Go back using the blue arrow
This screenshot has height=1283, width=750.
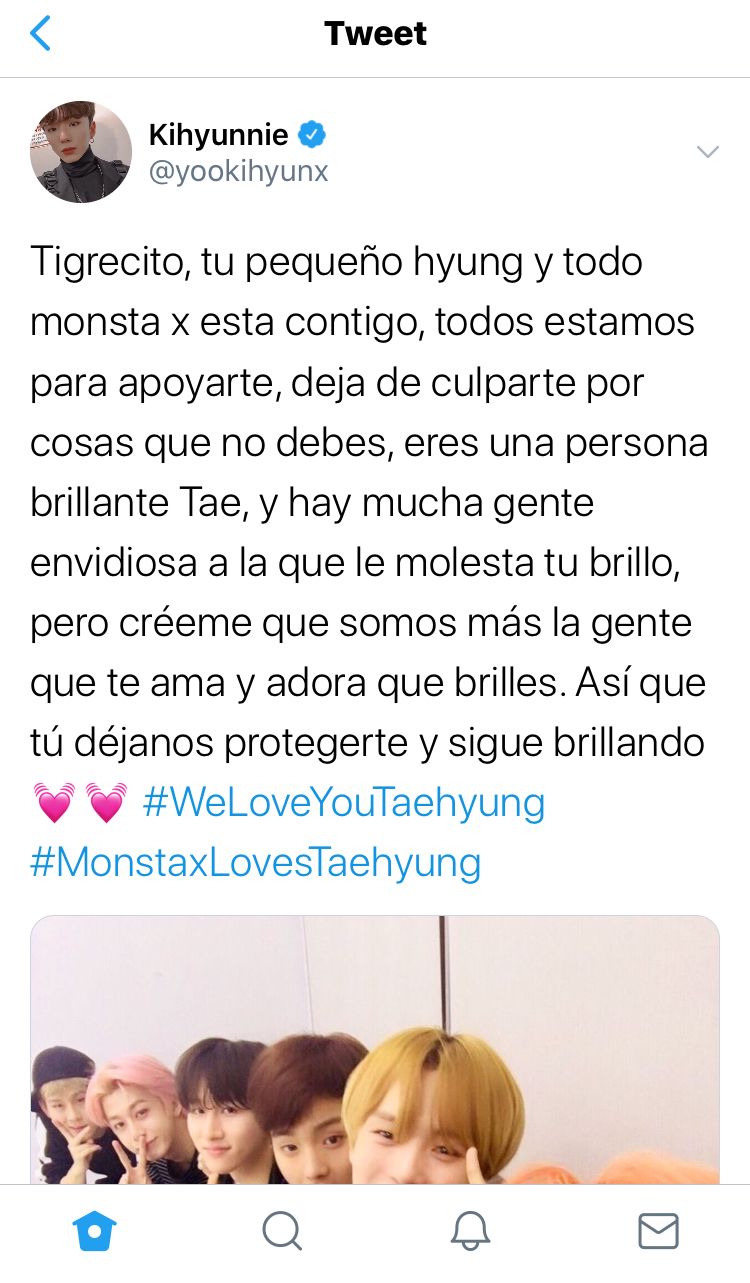coord(40,34)
